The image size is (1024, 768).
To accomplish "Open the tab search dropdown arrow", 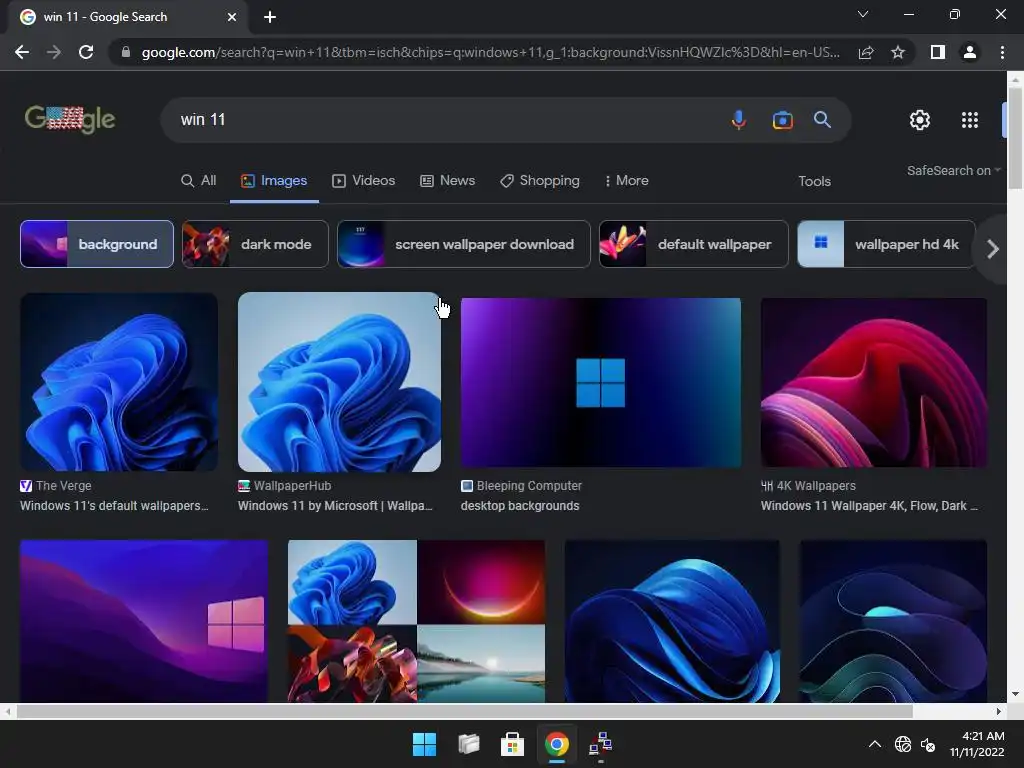I will coord(863,14).
